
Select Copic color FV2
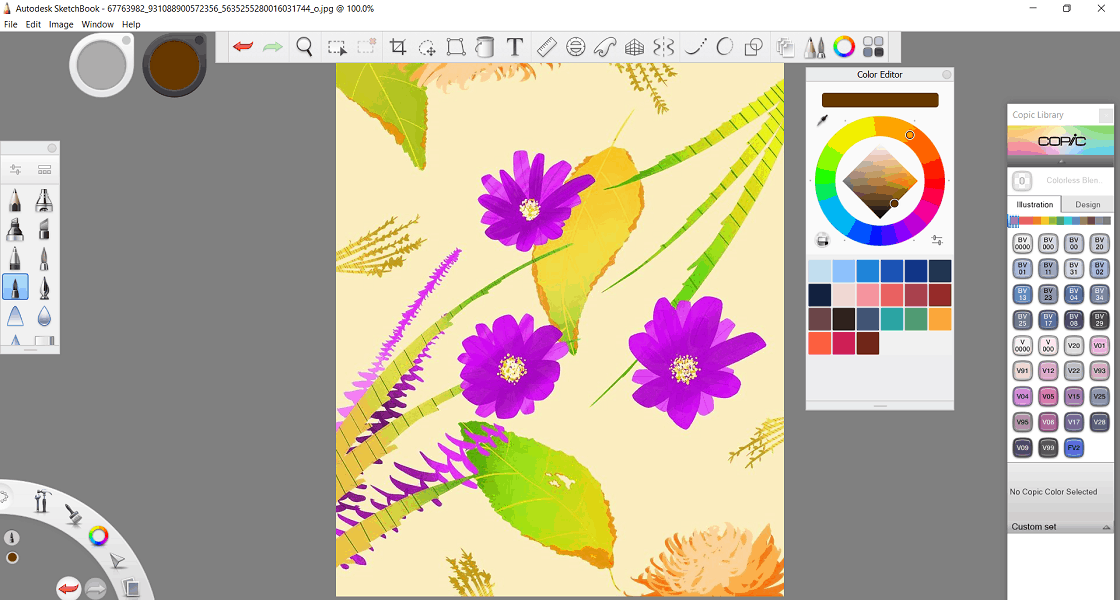[1074, 447]
